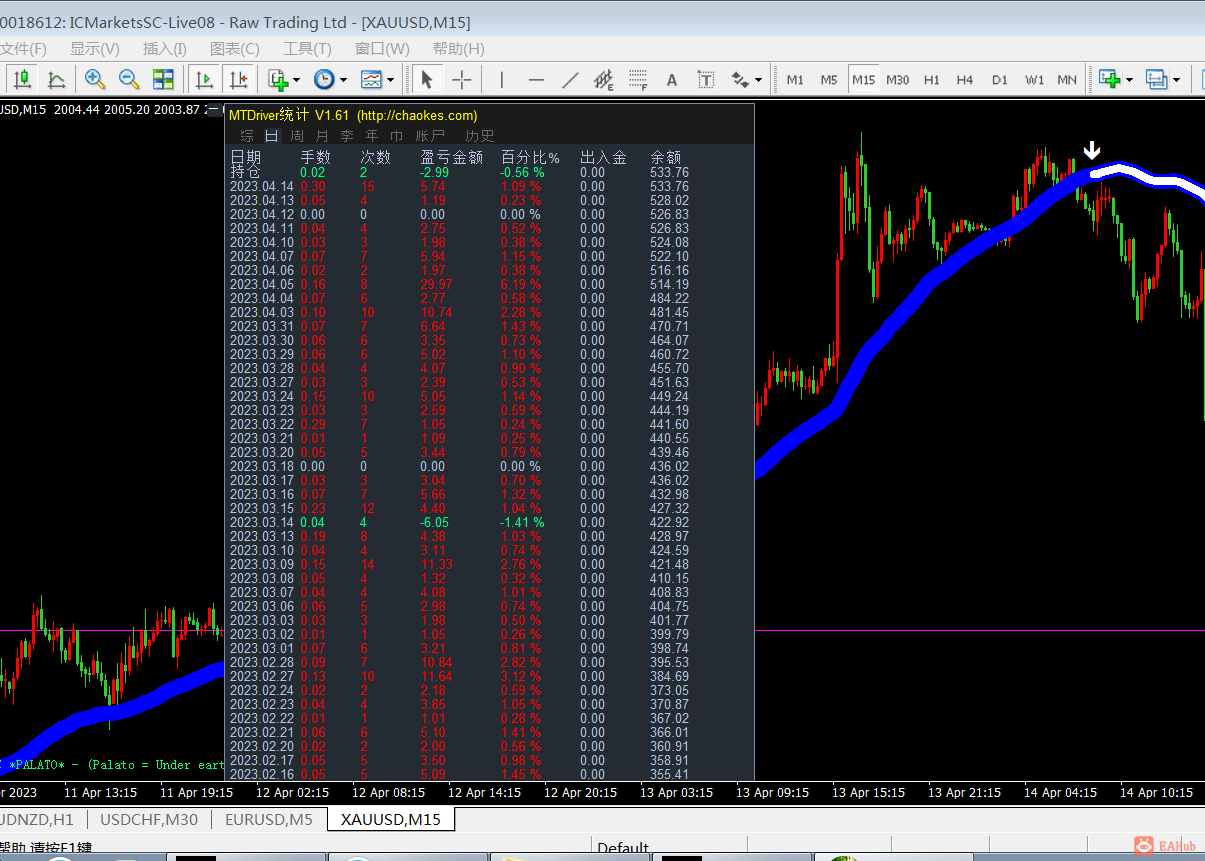Click the green plus chart icon at toolbar right
Screen dimensions: 1205x861
[x=1109, y=79]
